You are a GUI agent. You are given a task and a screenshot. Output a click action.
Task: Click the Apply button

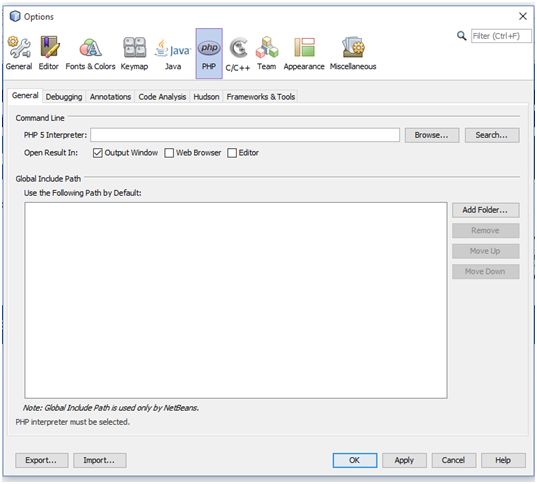click(404, 460)
